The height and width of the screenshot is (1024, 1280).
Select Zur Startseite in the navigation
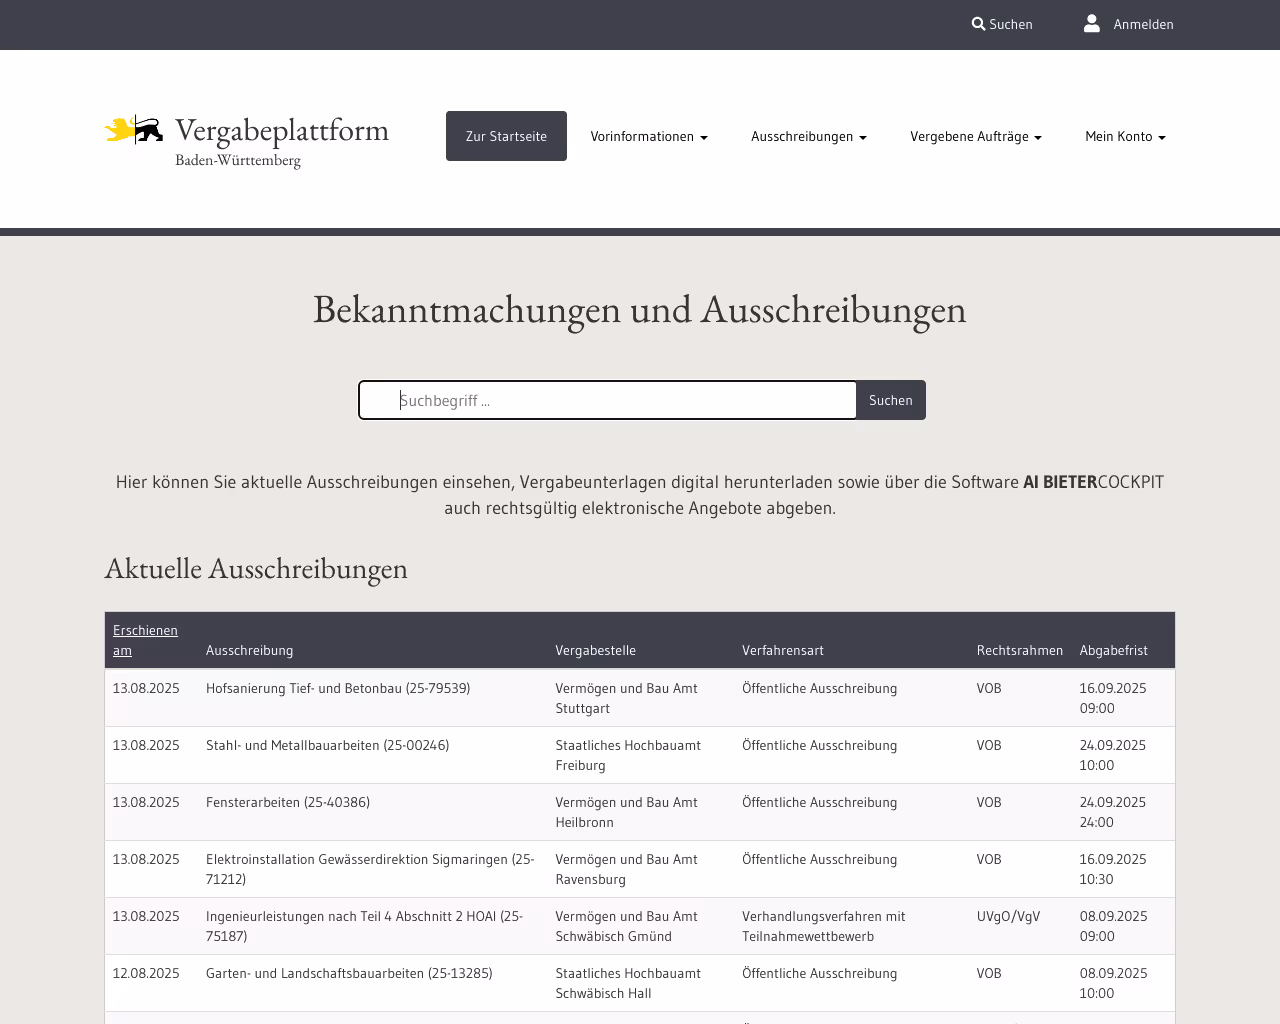[506, 135]
